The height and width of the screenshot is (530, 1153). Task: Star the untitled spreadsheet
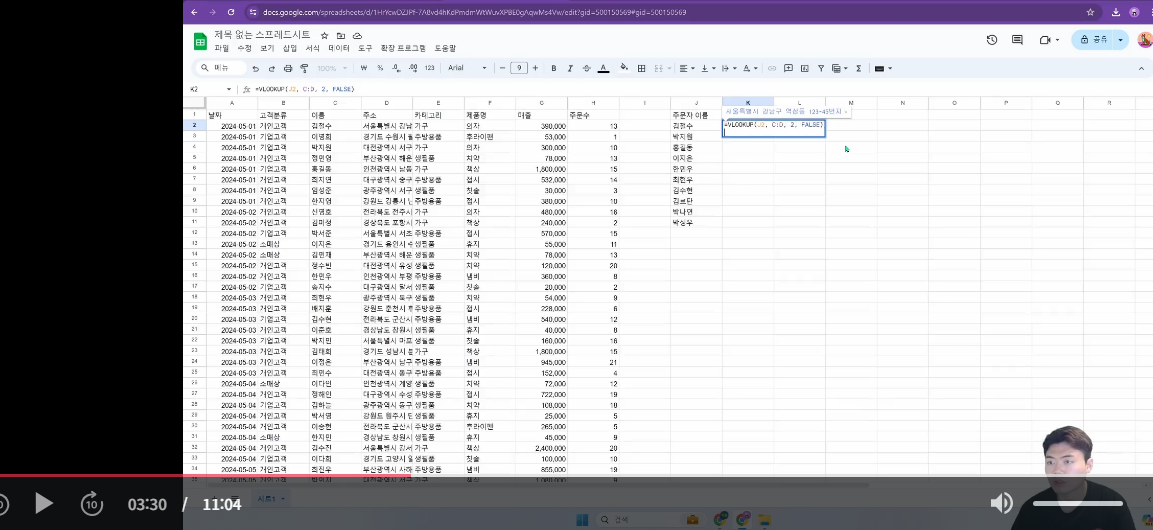point(324,35)
